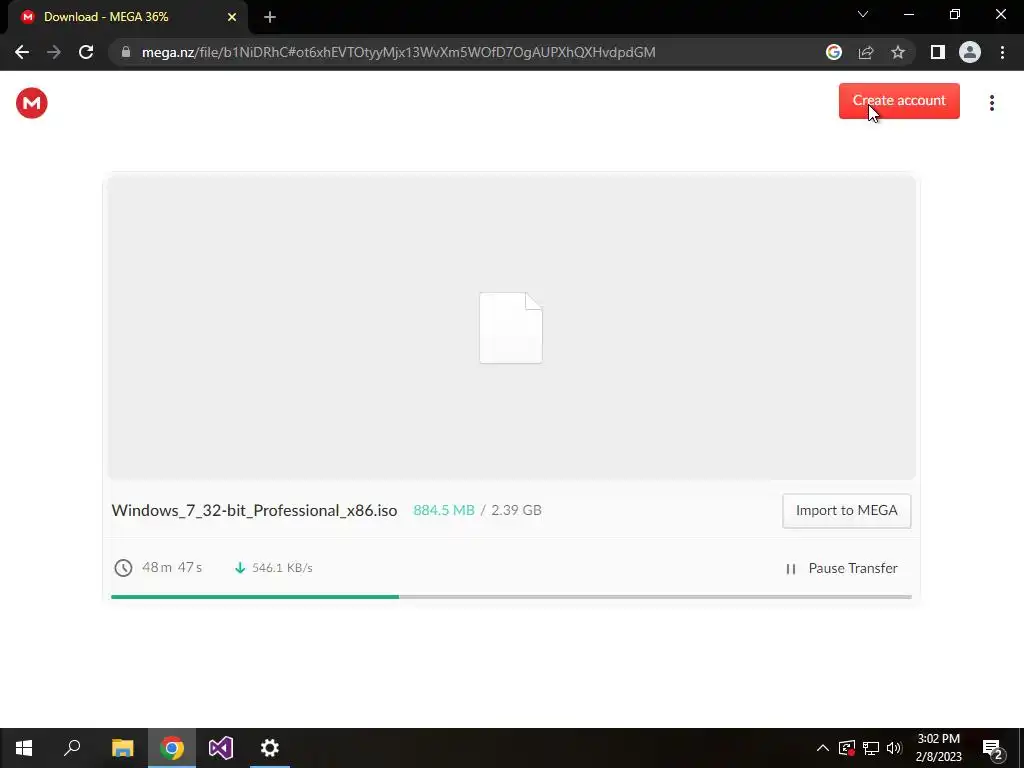Click the network tray icon
This screenshot has width=1024, height=768.
871,748
